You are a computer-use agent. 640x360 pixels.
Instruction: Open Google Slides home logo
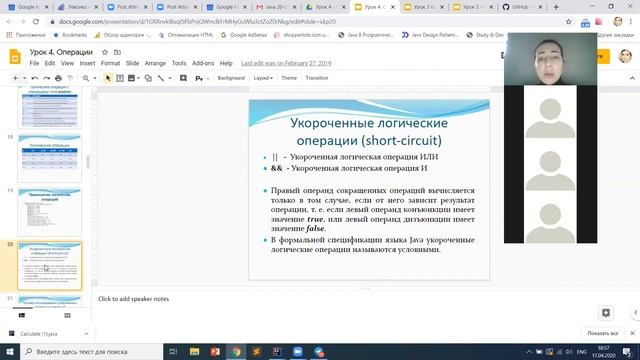click(15, 56)
